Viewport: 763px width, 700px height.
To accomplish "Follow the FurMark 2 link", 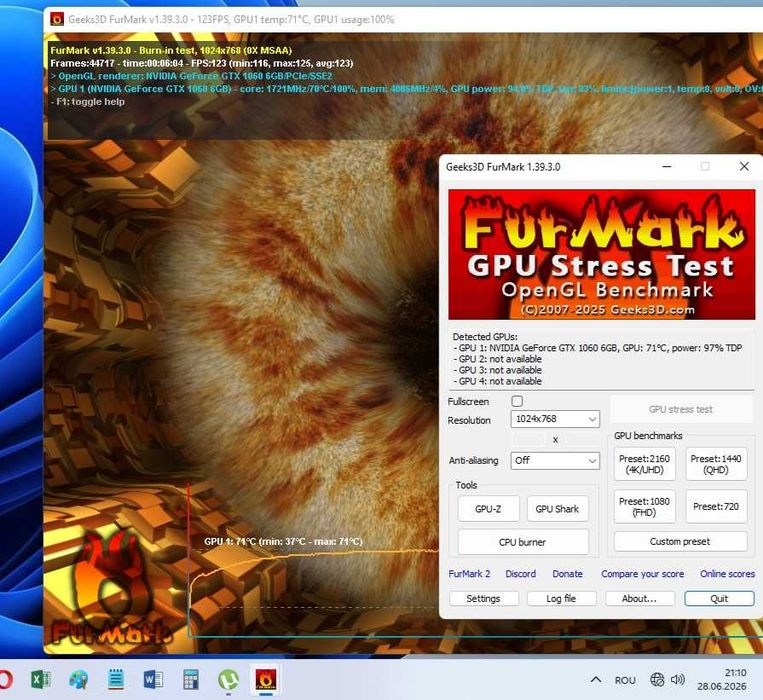I will 469,574.
